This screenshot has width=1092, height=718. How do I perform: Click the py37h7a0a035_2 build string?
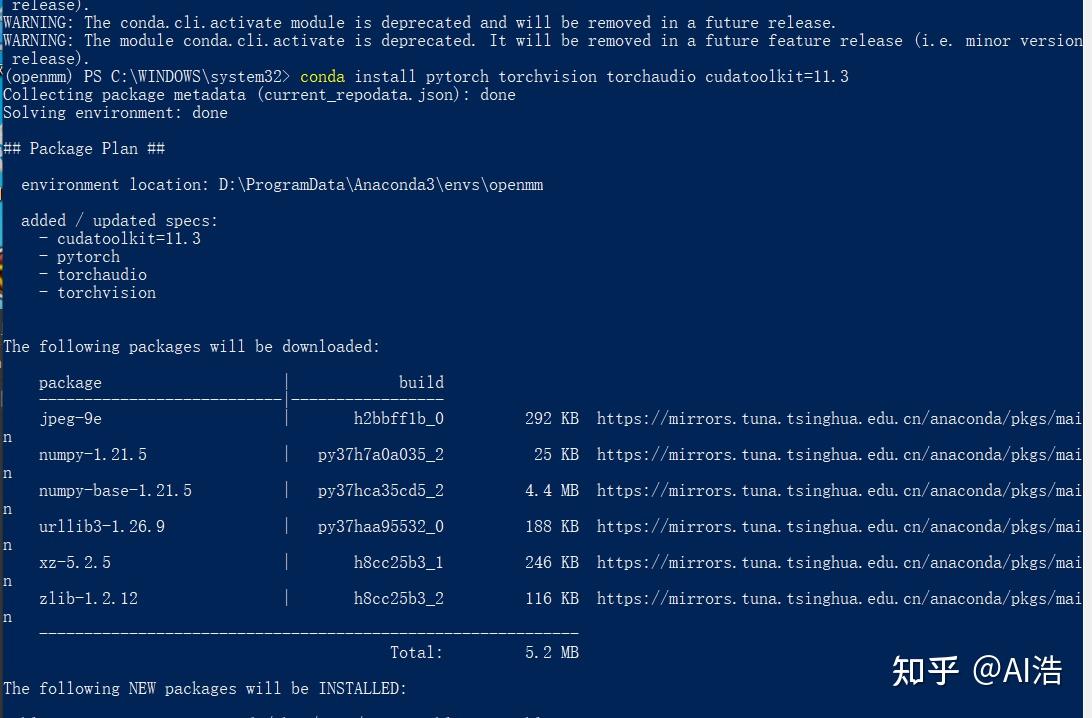380,455
